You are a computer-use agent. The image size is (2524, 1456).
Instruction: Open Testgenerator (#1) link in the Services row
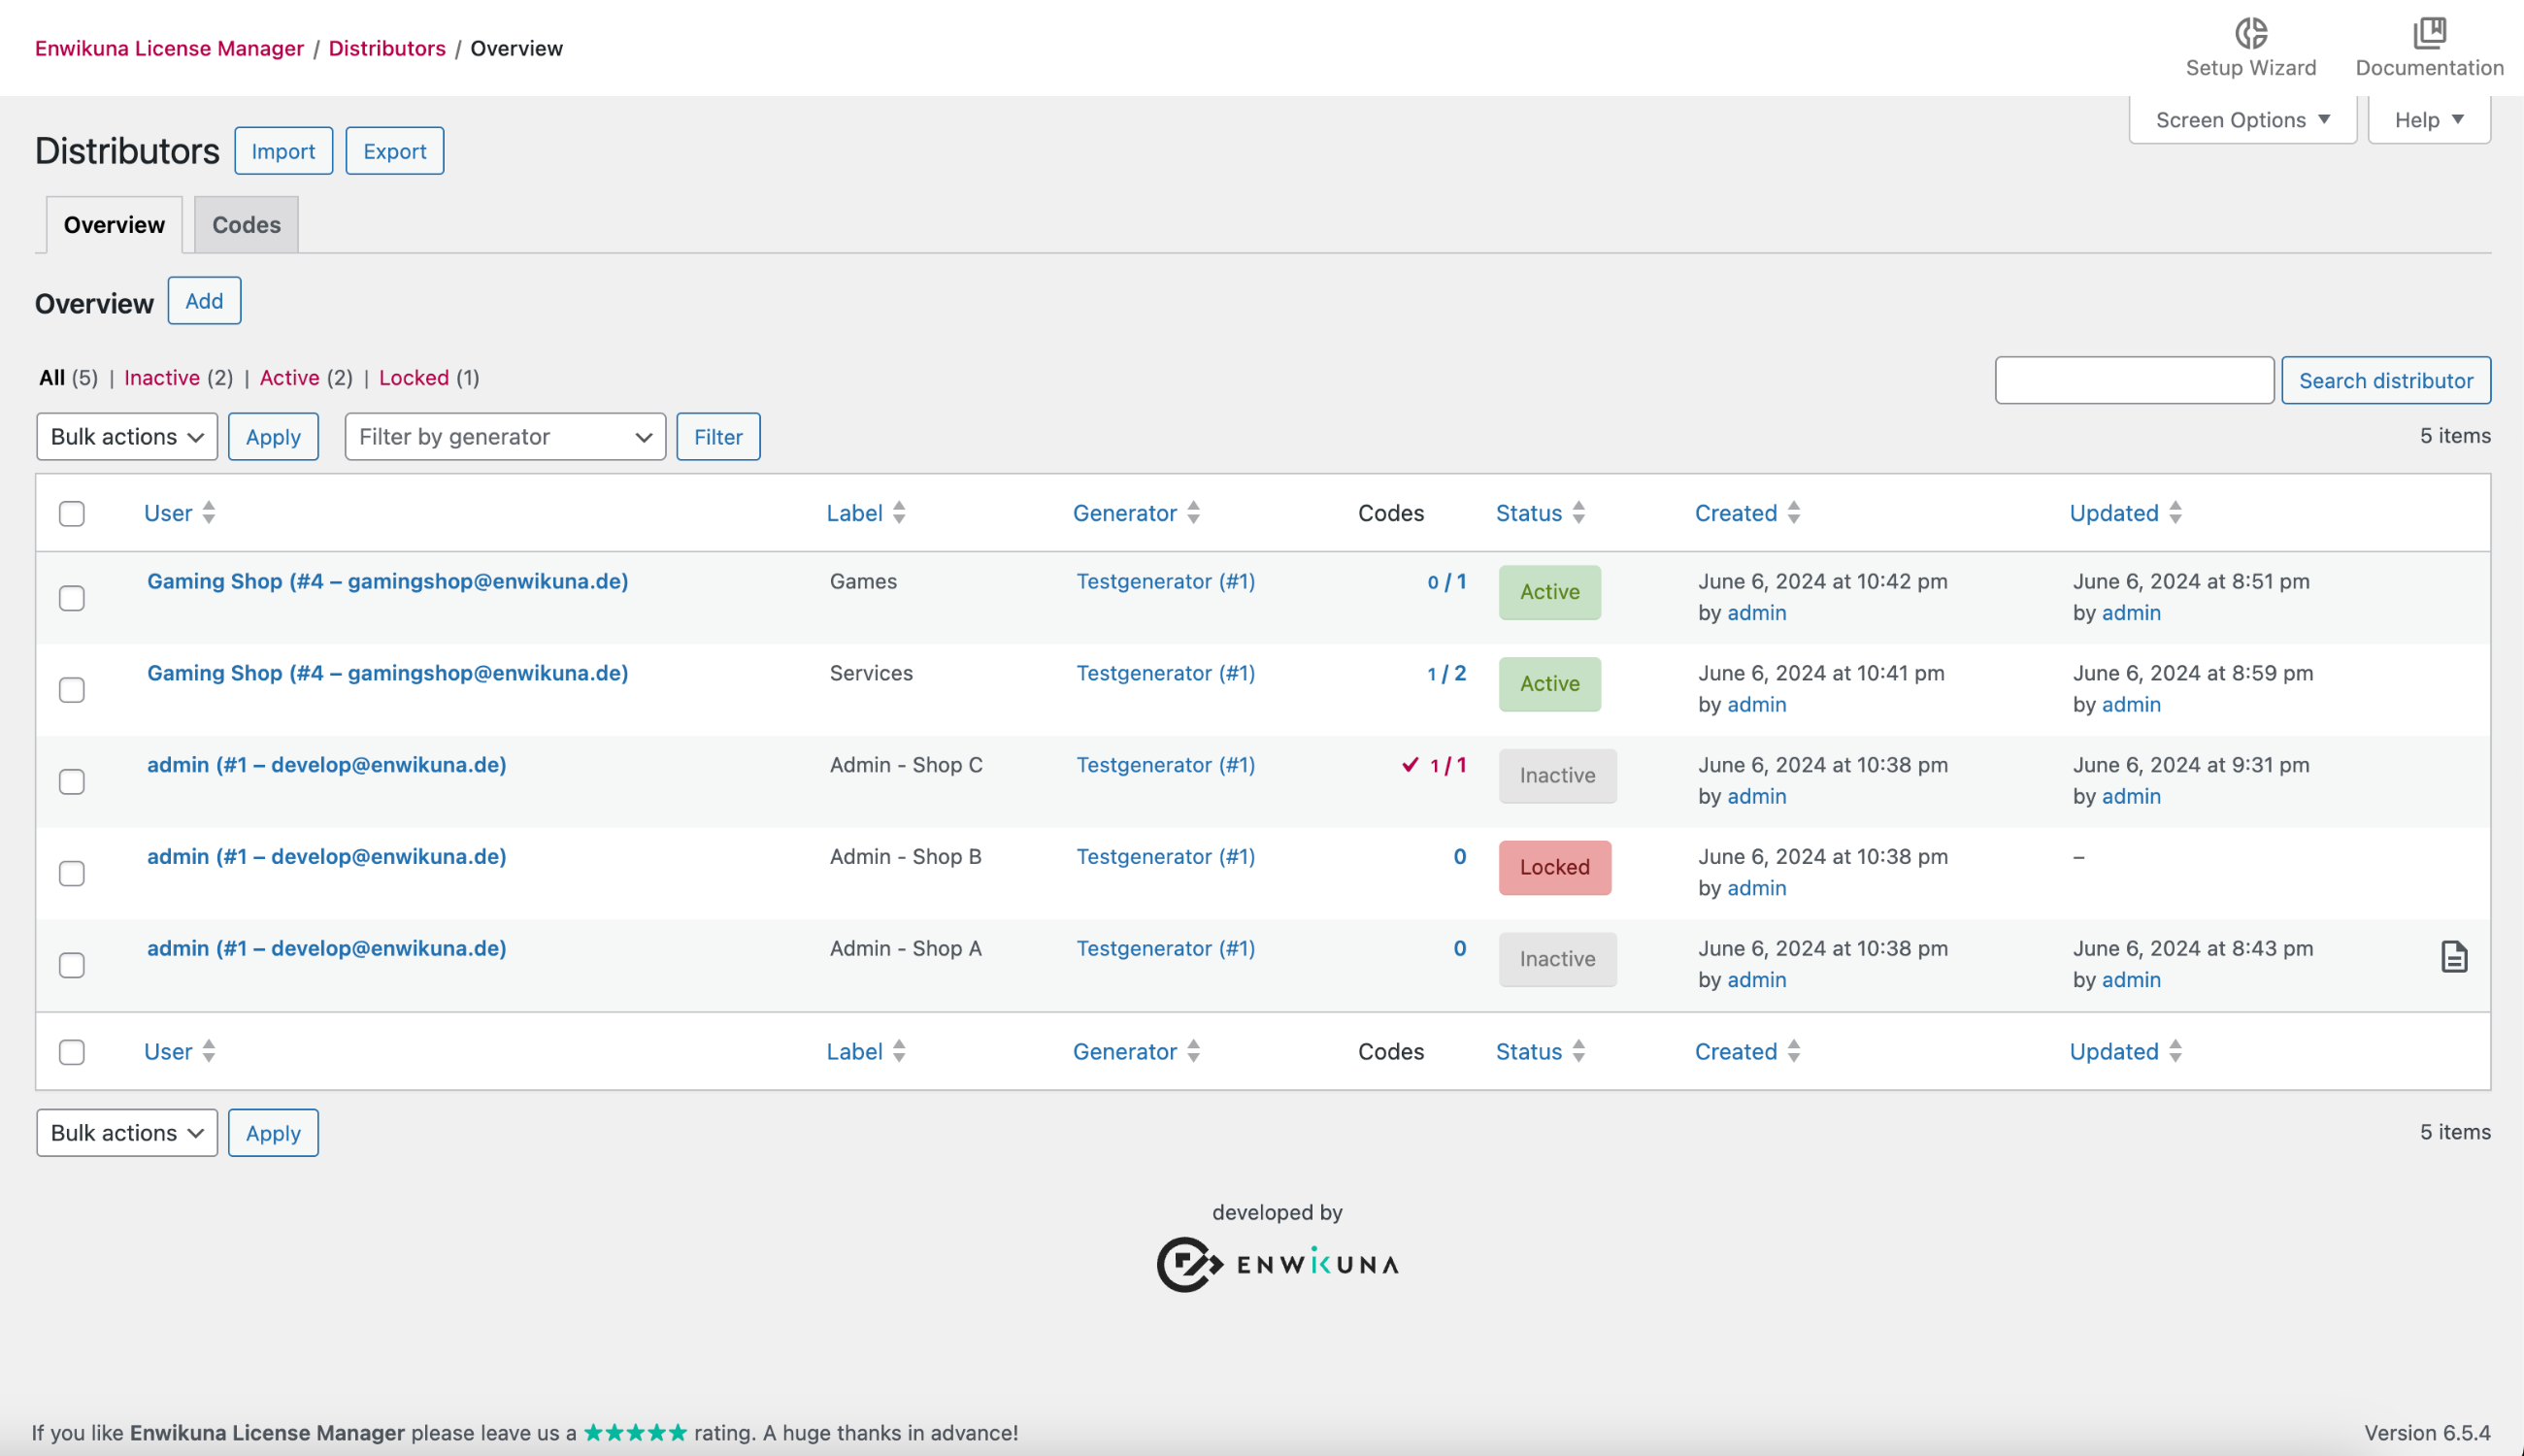click(1165, 673)
